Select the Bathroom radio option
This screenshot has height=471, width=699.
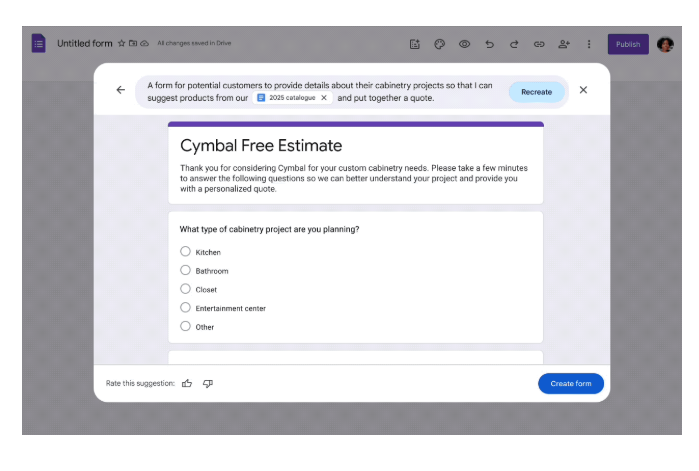click(185, 270)
